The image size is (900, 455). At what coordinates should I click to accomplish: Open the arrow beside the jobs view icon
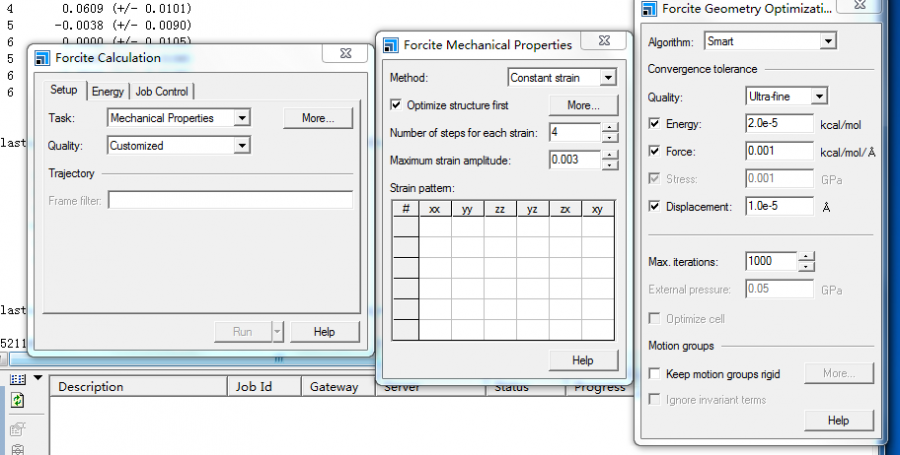pyautogui.click(x=38, y=378)
